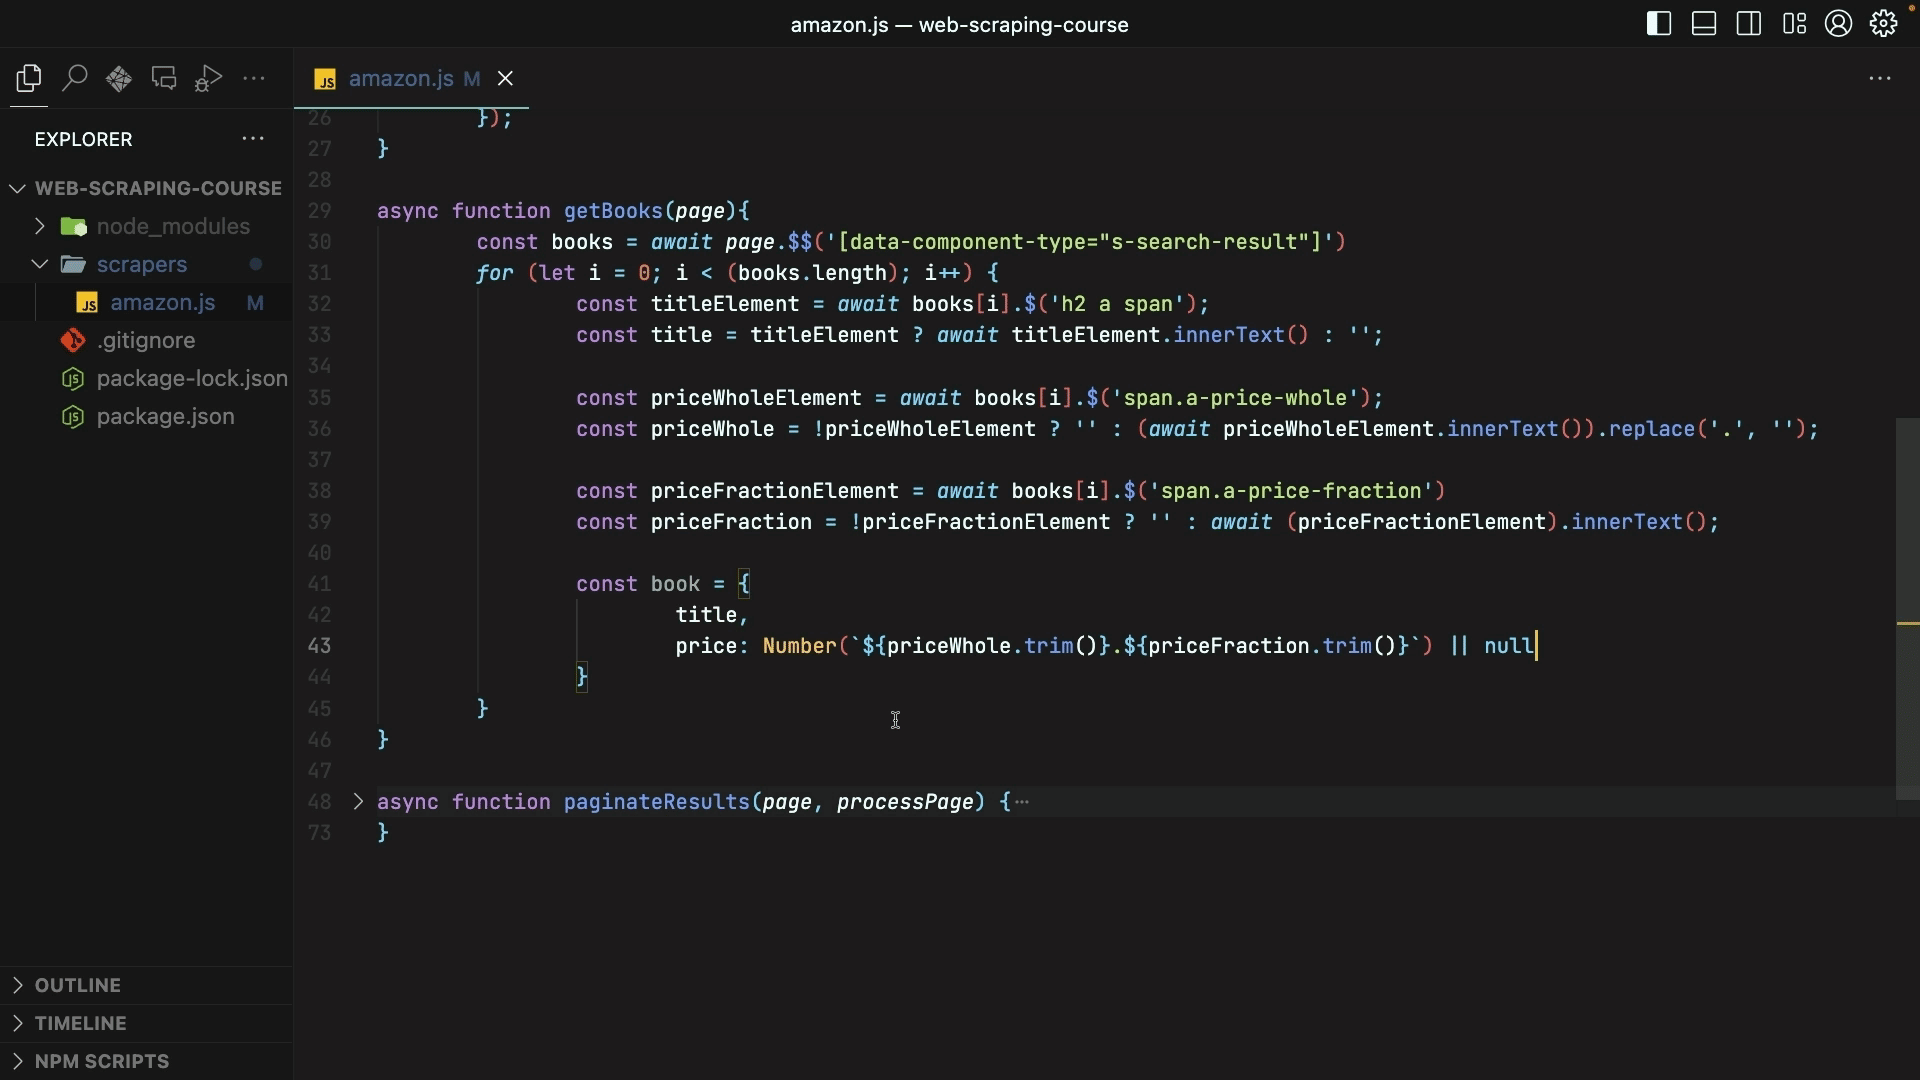
Task: Open the Run and Debug view icon
Action: 208,78
